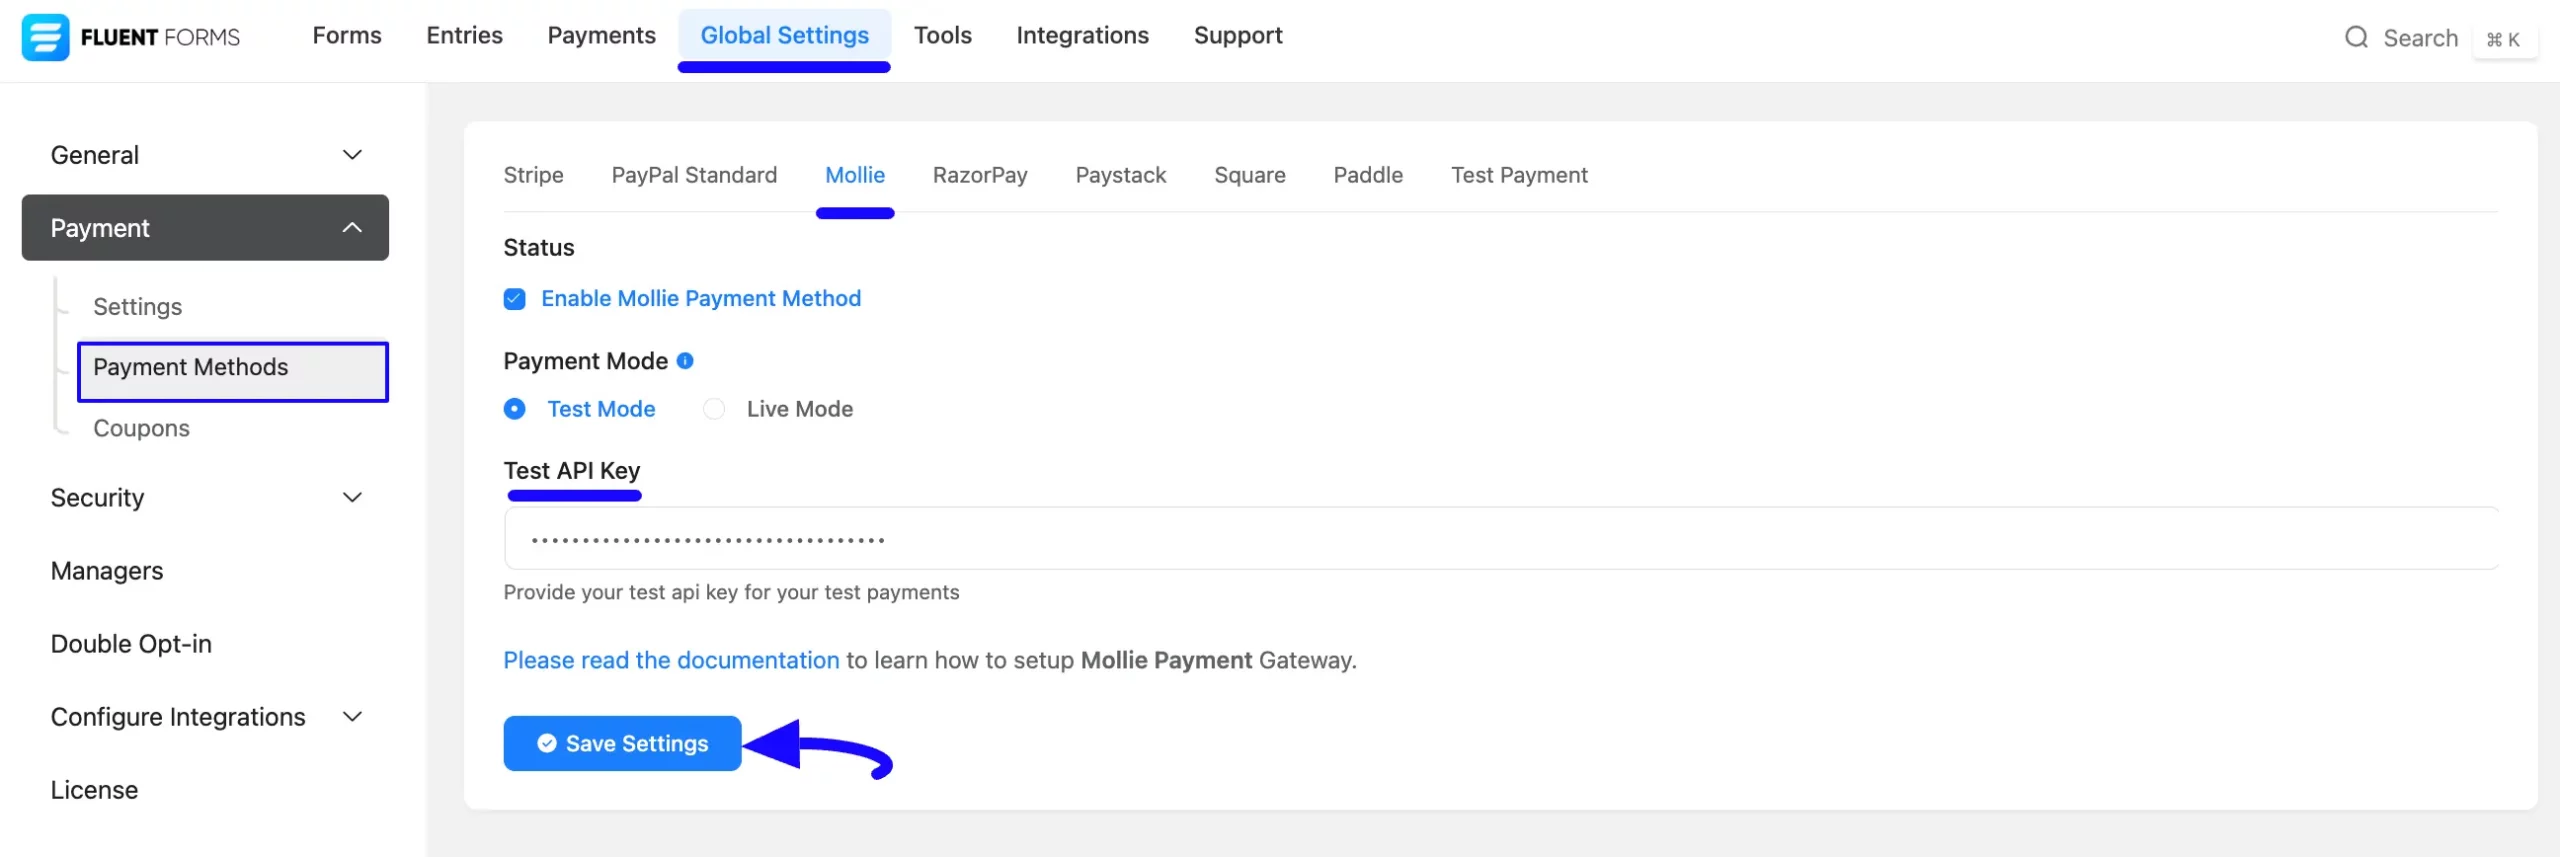The width and height of the screenshot is (2560, 857).
Task: Expand the Configure Integrations section
Action: tap(205, 717)
